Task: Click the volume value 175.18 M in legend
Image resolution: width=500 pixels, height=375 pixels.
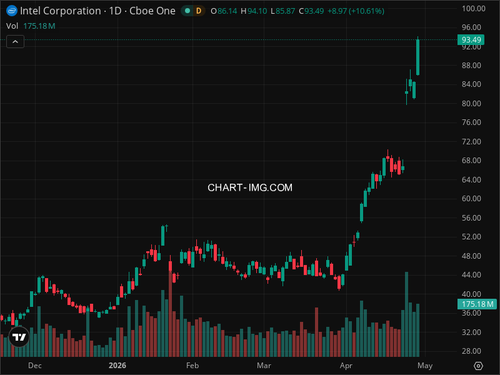Action: click(39, 26)
